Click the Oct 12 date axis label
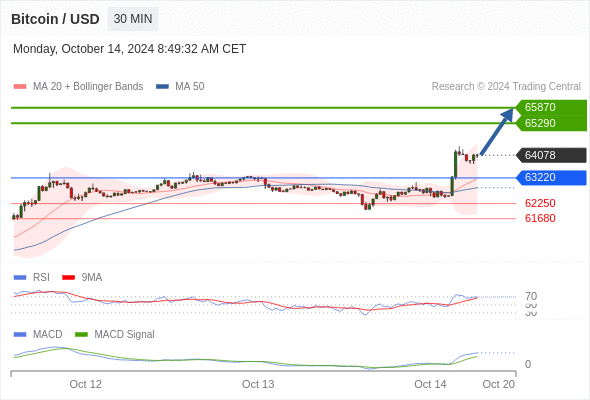Image resolution: width=590 pixels, height=400 pixels. point(85,384)
